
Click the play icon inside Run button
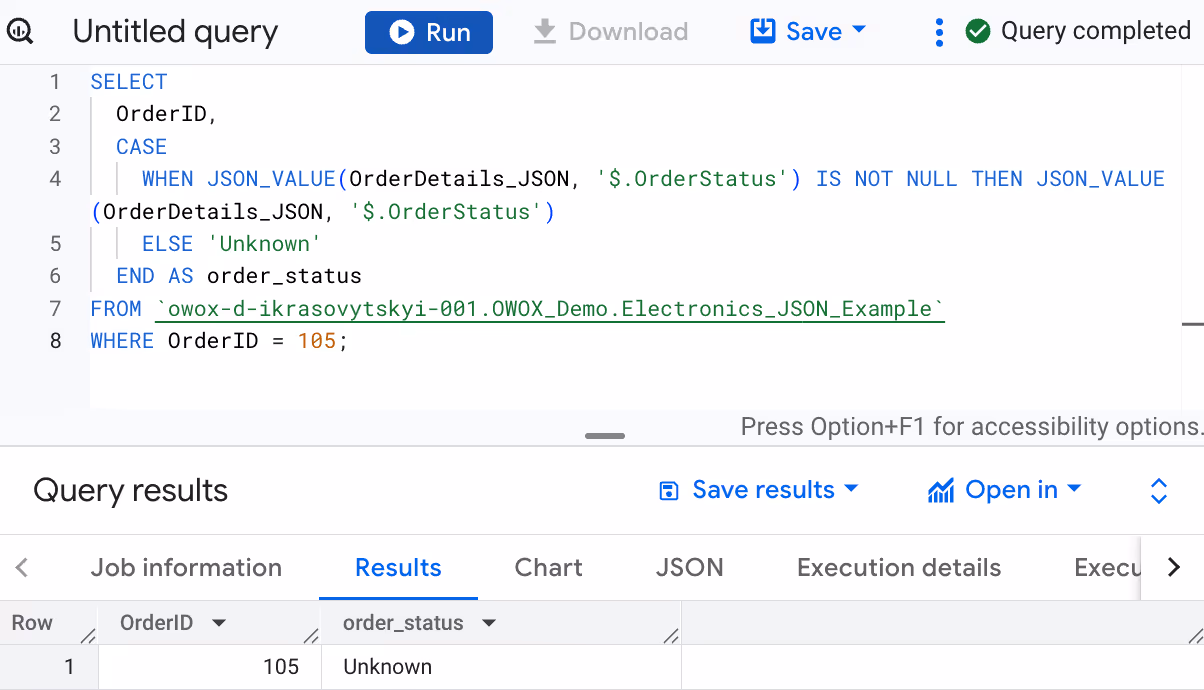pos(402,32)
